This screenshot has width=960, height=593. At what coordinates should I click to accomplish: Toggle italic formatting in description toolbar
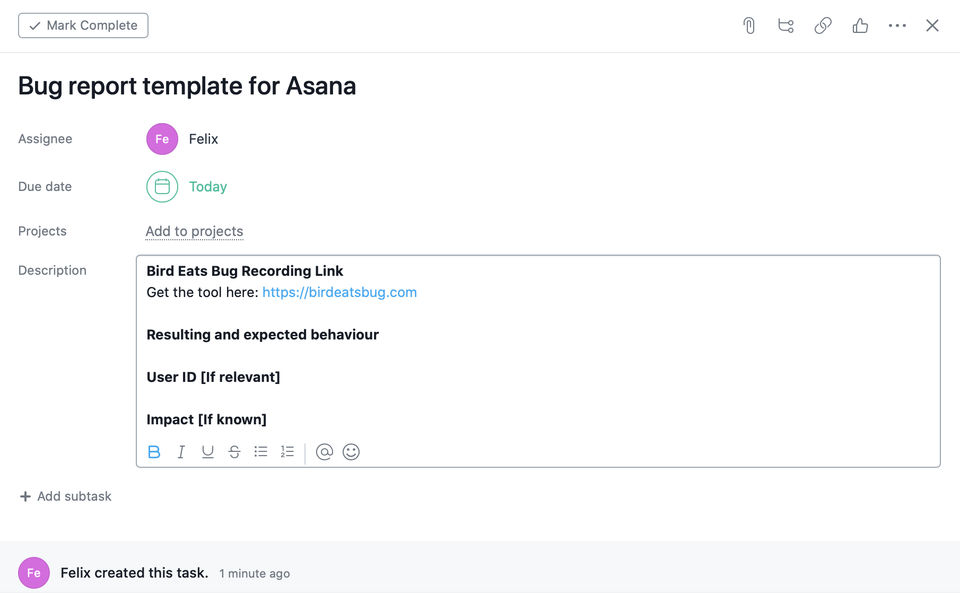tap(181, 452)
